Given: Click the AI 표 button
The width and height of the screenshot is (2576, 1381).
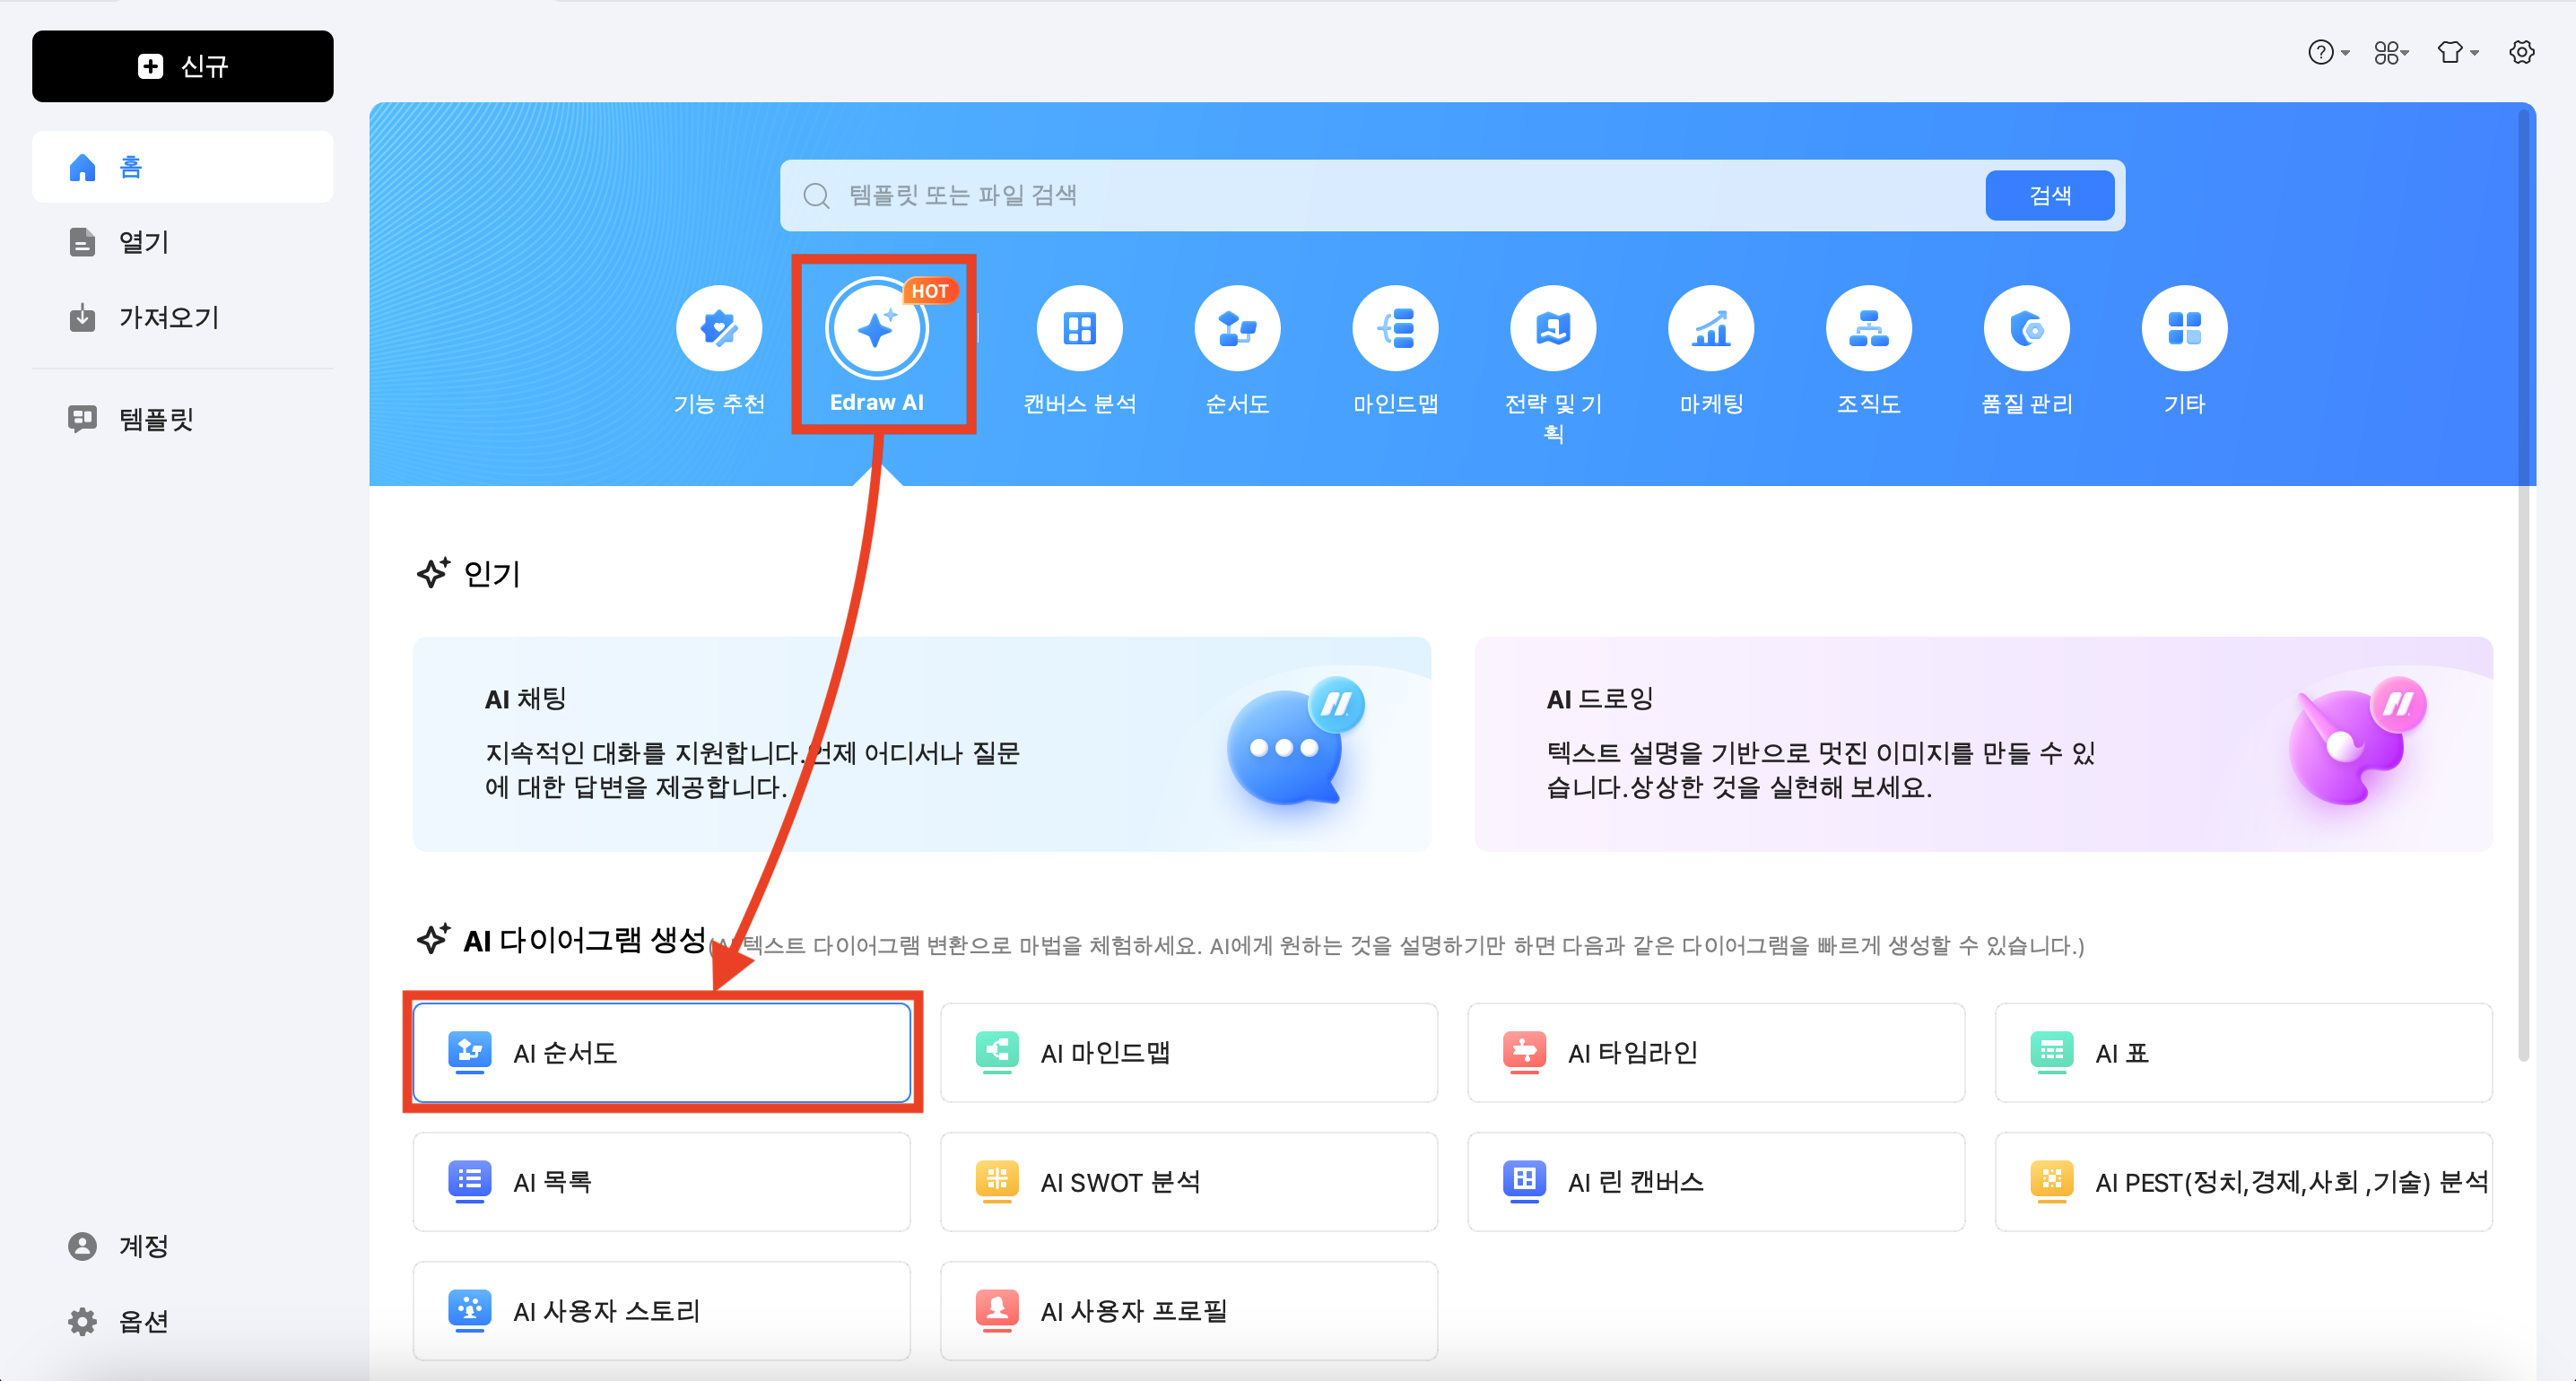Looking at the screenshot, I should point(2243,1053).
